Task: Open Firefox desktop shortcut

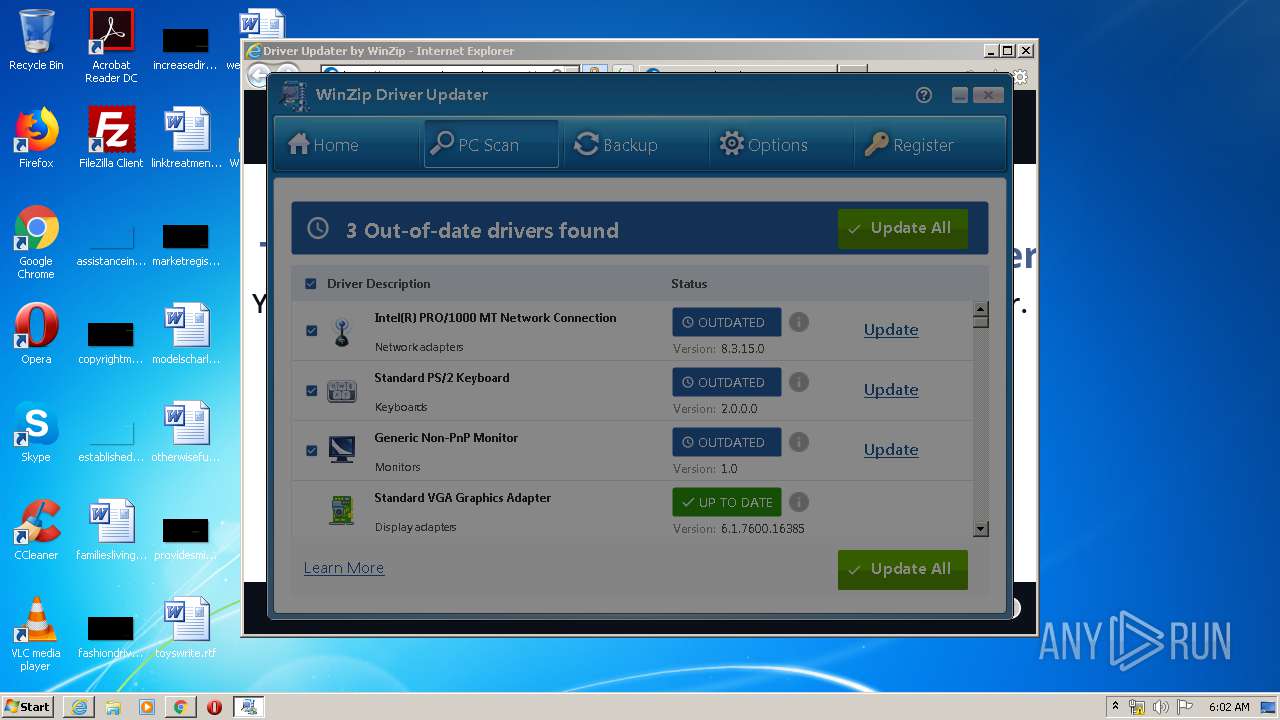Action: (36, 137)
